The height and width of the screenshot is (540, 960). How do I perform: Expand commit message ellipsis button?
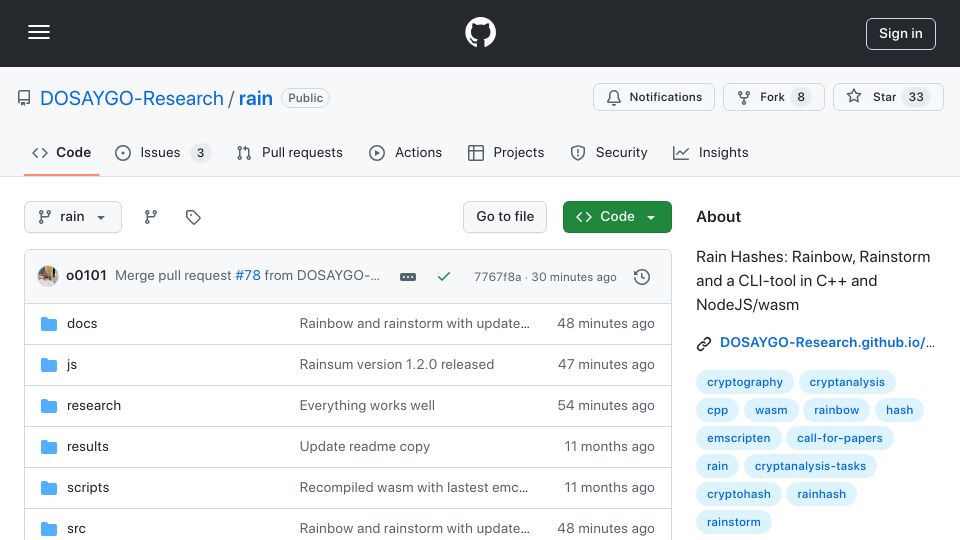[408, 277]
